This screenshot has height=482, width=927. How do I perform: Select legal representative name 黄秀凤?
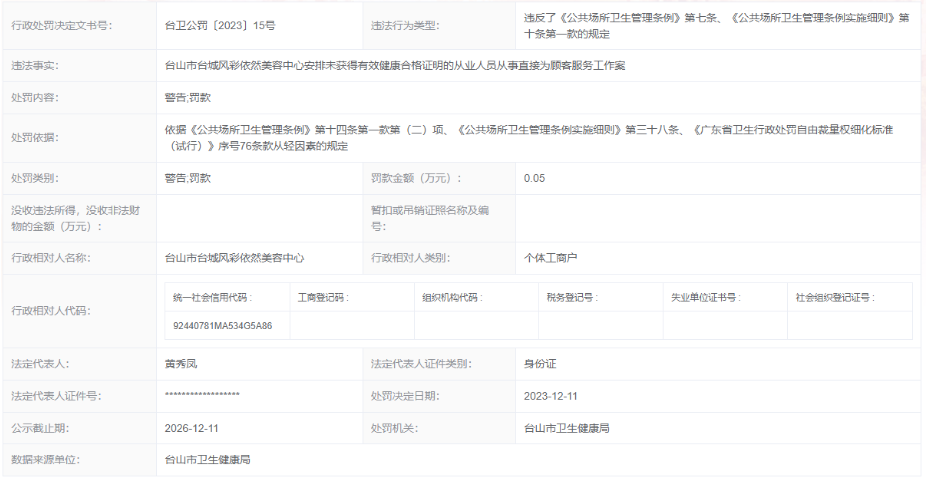coord(184,364)
